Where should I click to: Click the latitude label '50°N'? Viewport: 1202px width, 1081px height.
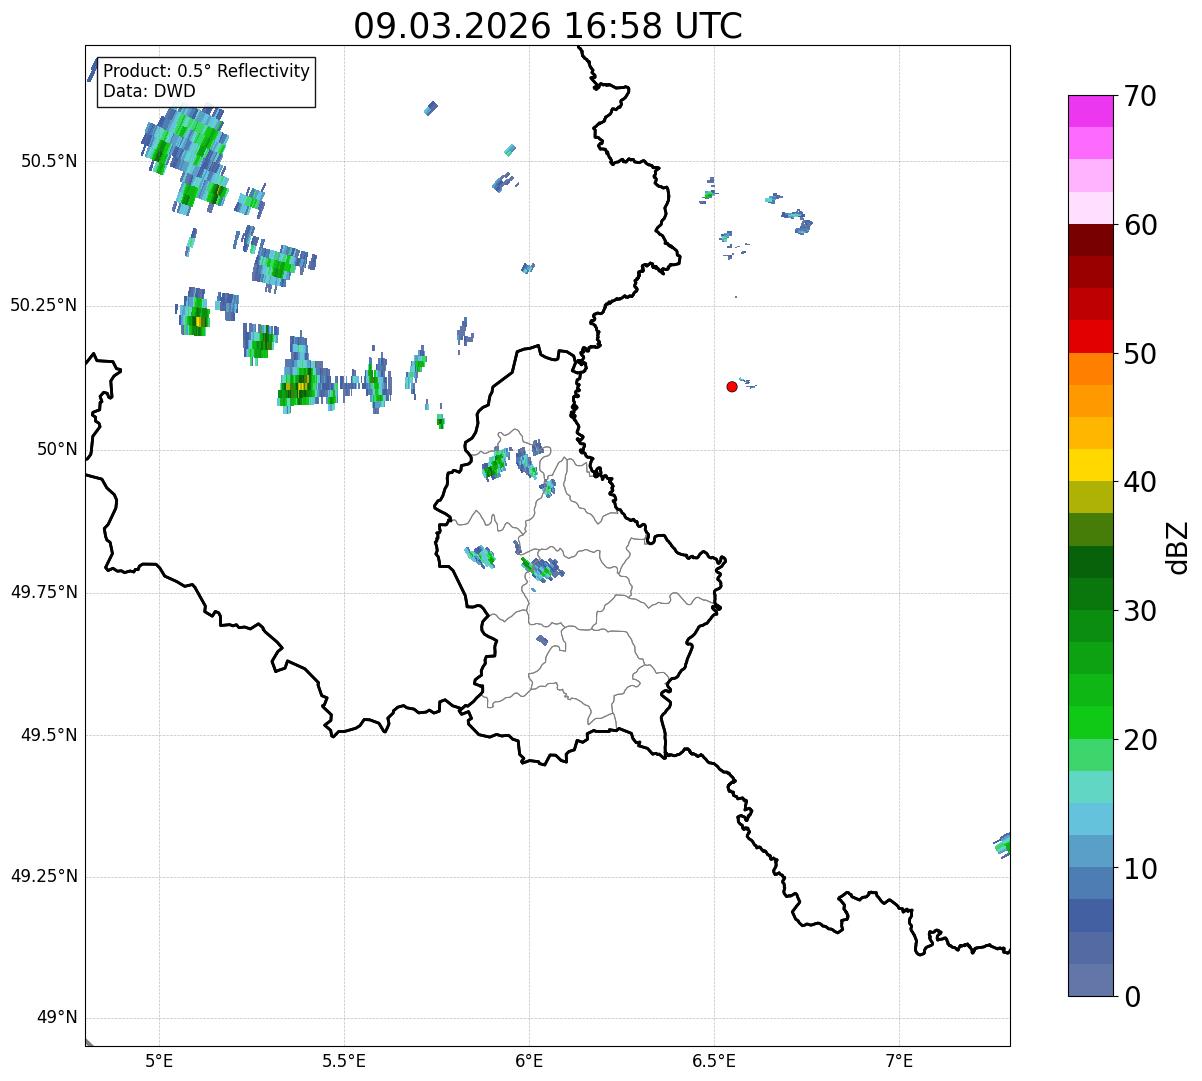57,449
